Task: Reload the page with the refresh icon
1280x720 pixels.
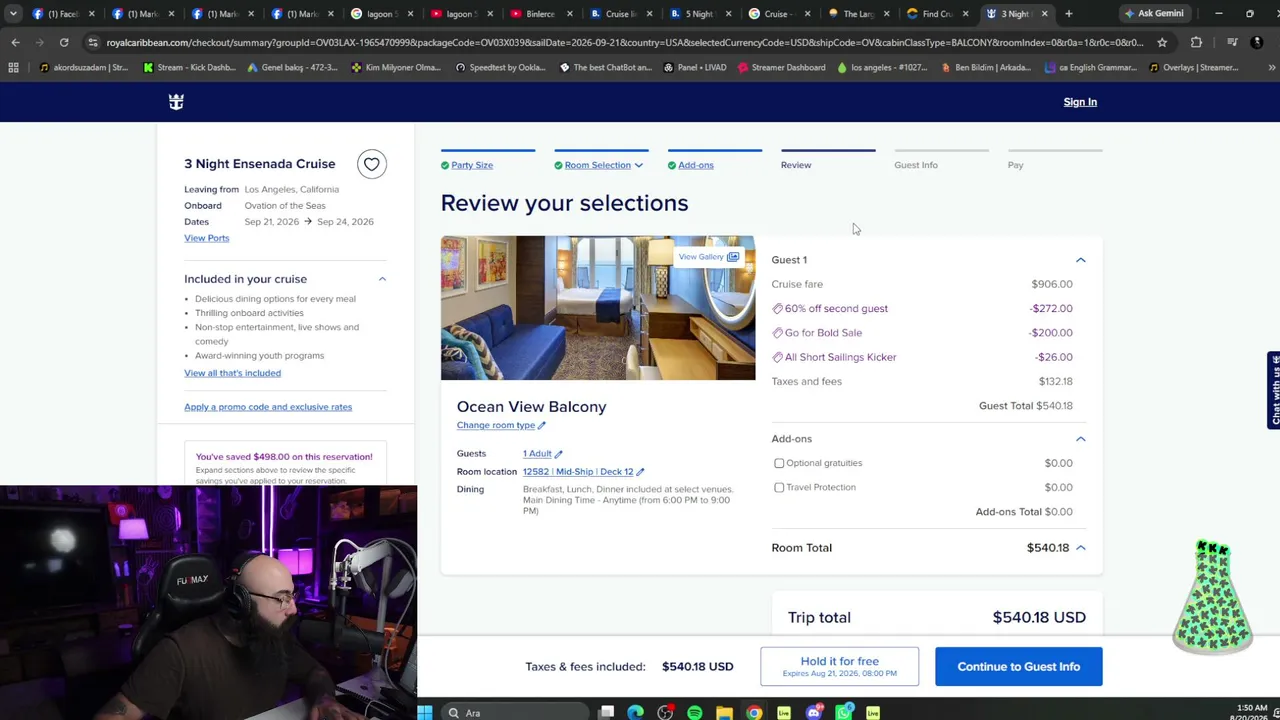Action: click(x=64, y=42)
